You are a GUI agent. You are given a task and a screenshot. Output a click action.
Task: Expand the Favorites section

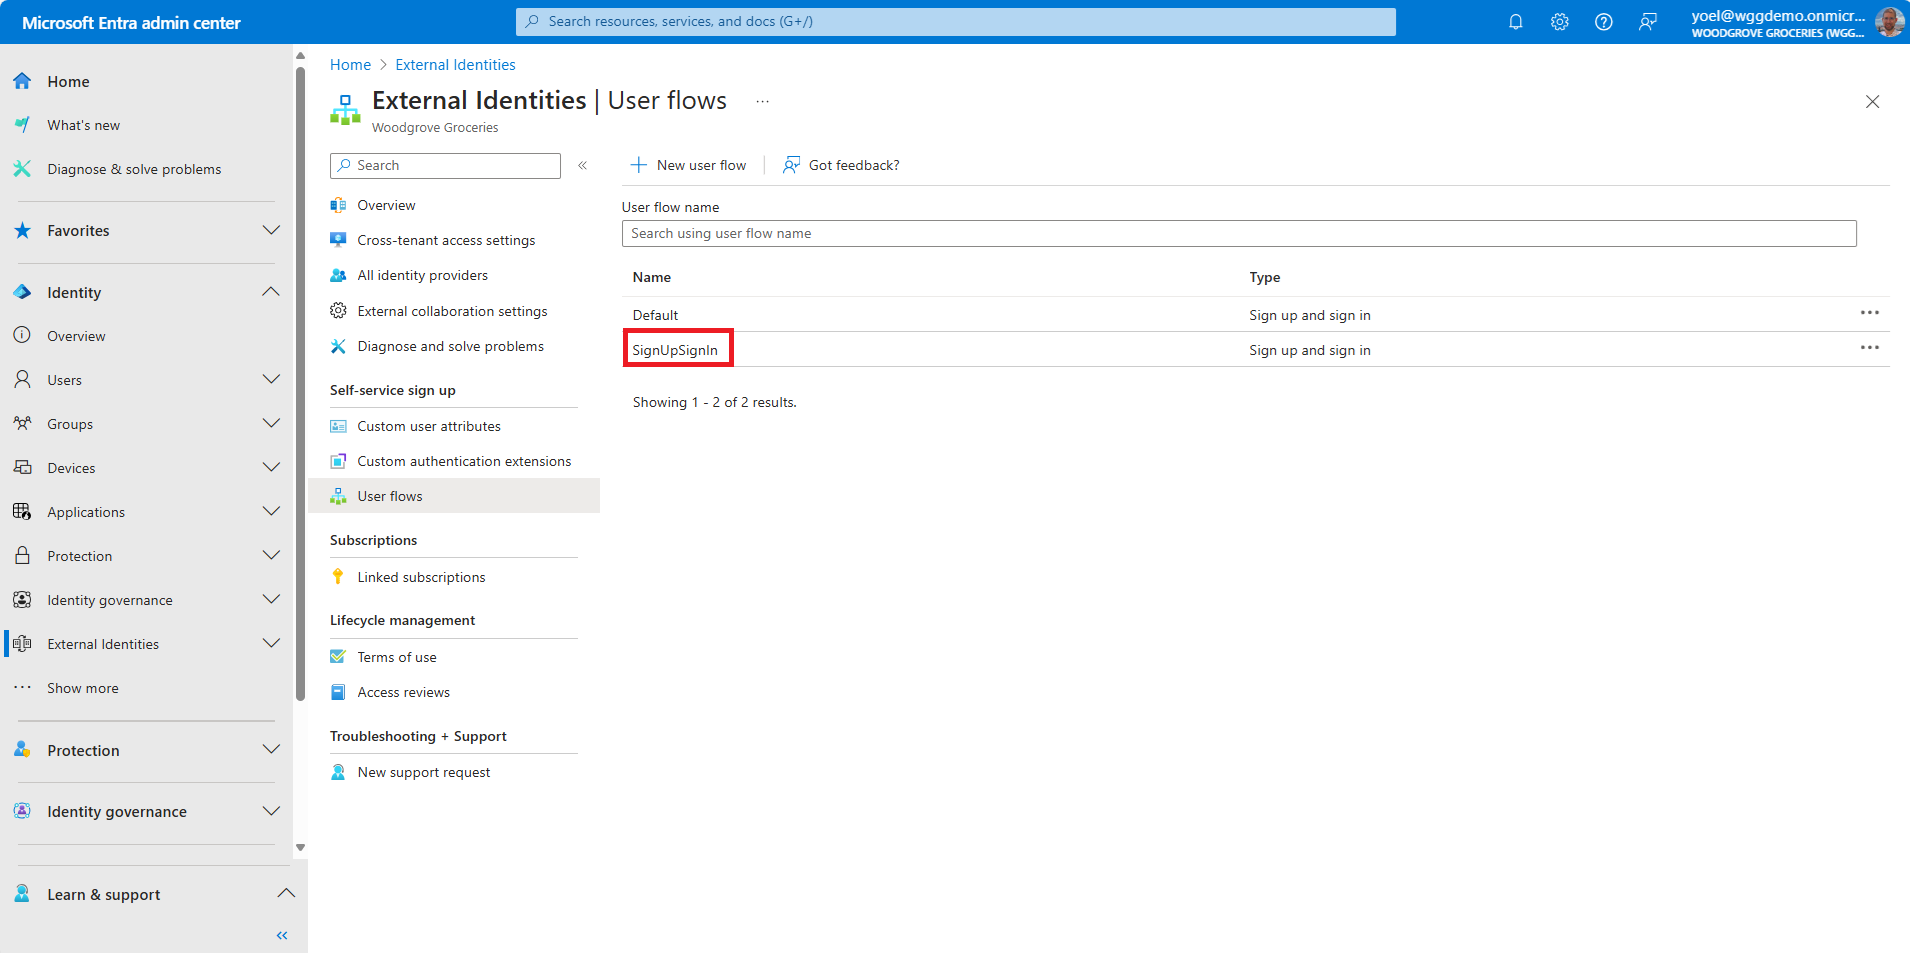tap(271, 231)
